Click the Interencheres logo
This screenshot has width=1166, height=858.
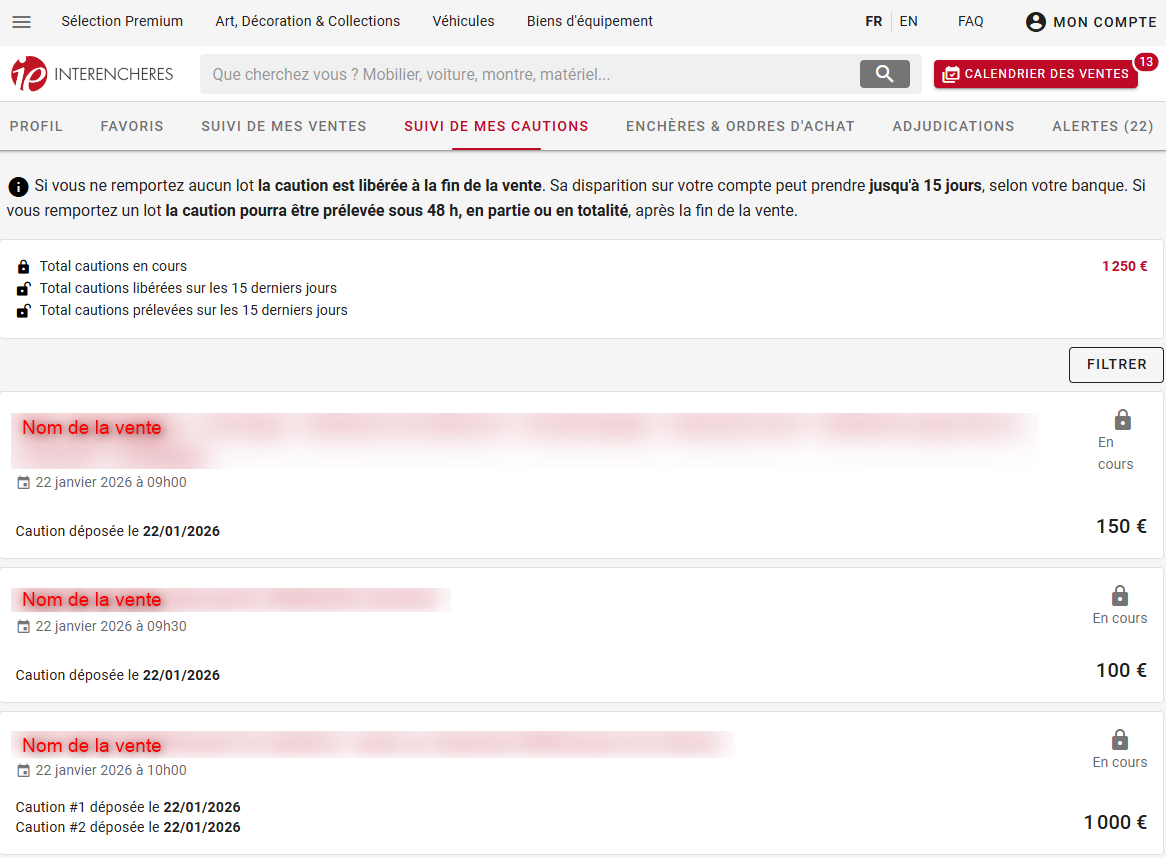(92, 74)
